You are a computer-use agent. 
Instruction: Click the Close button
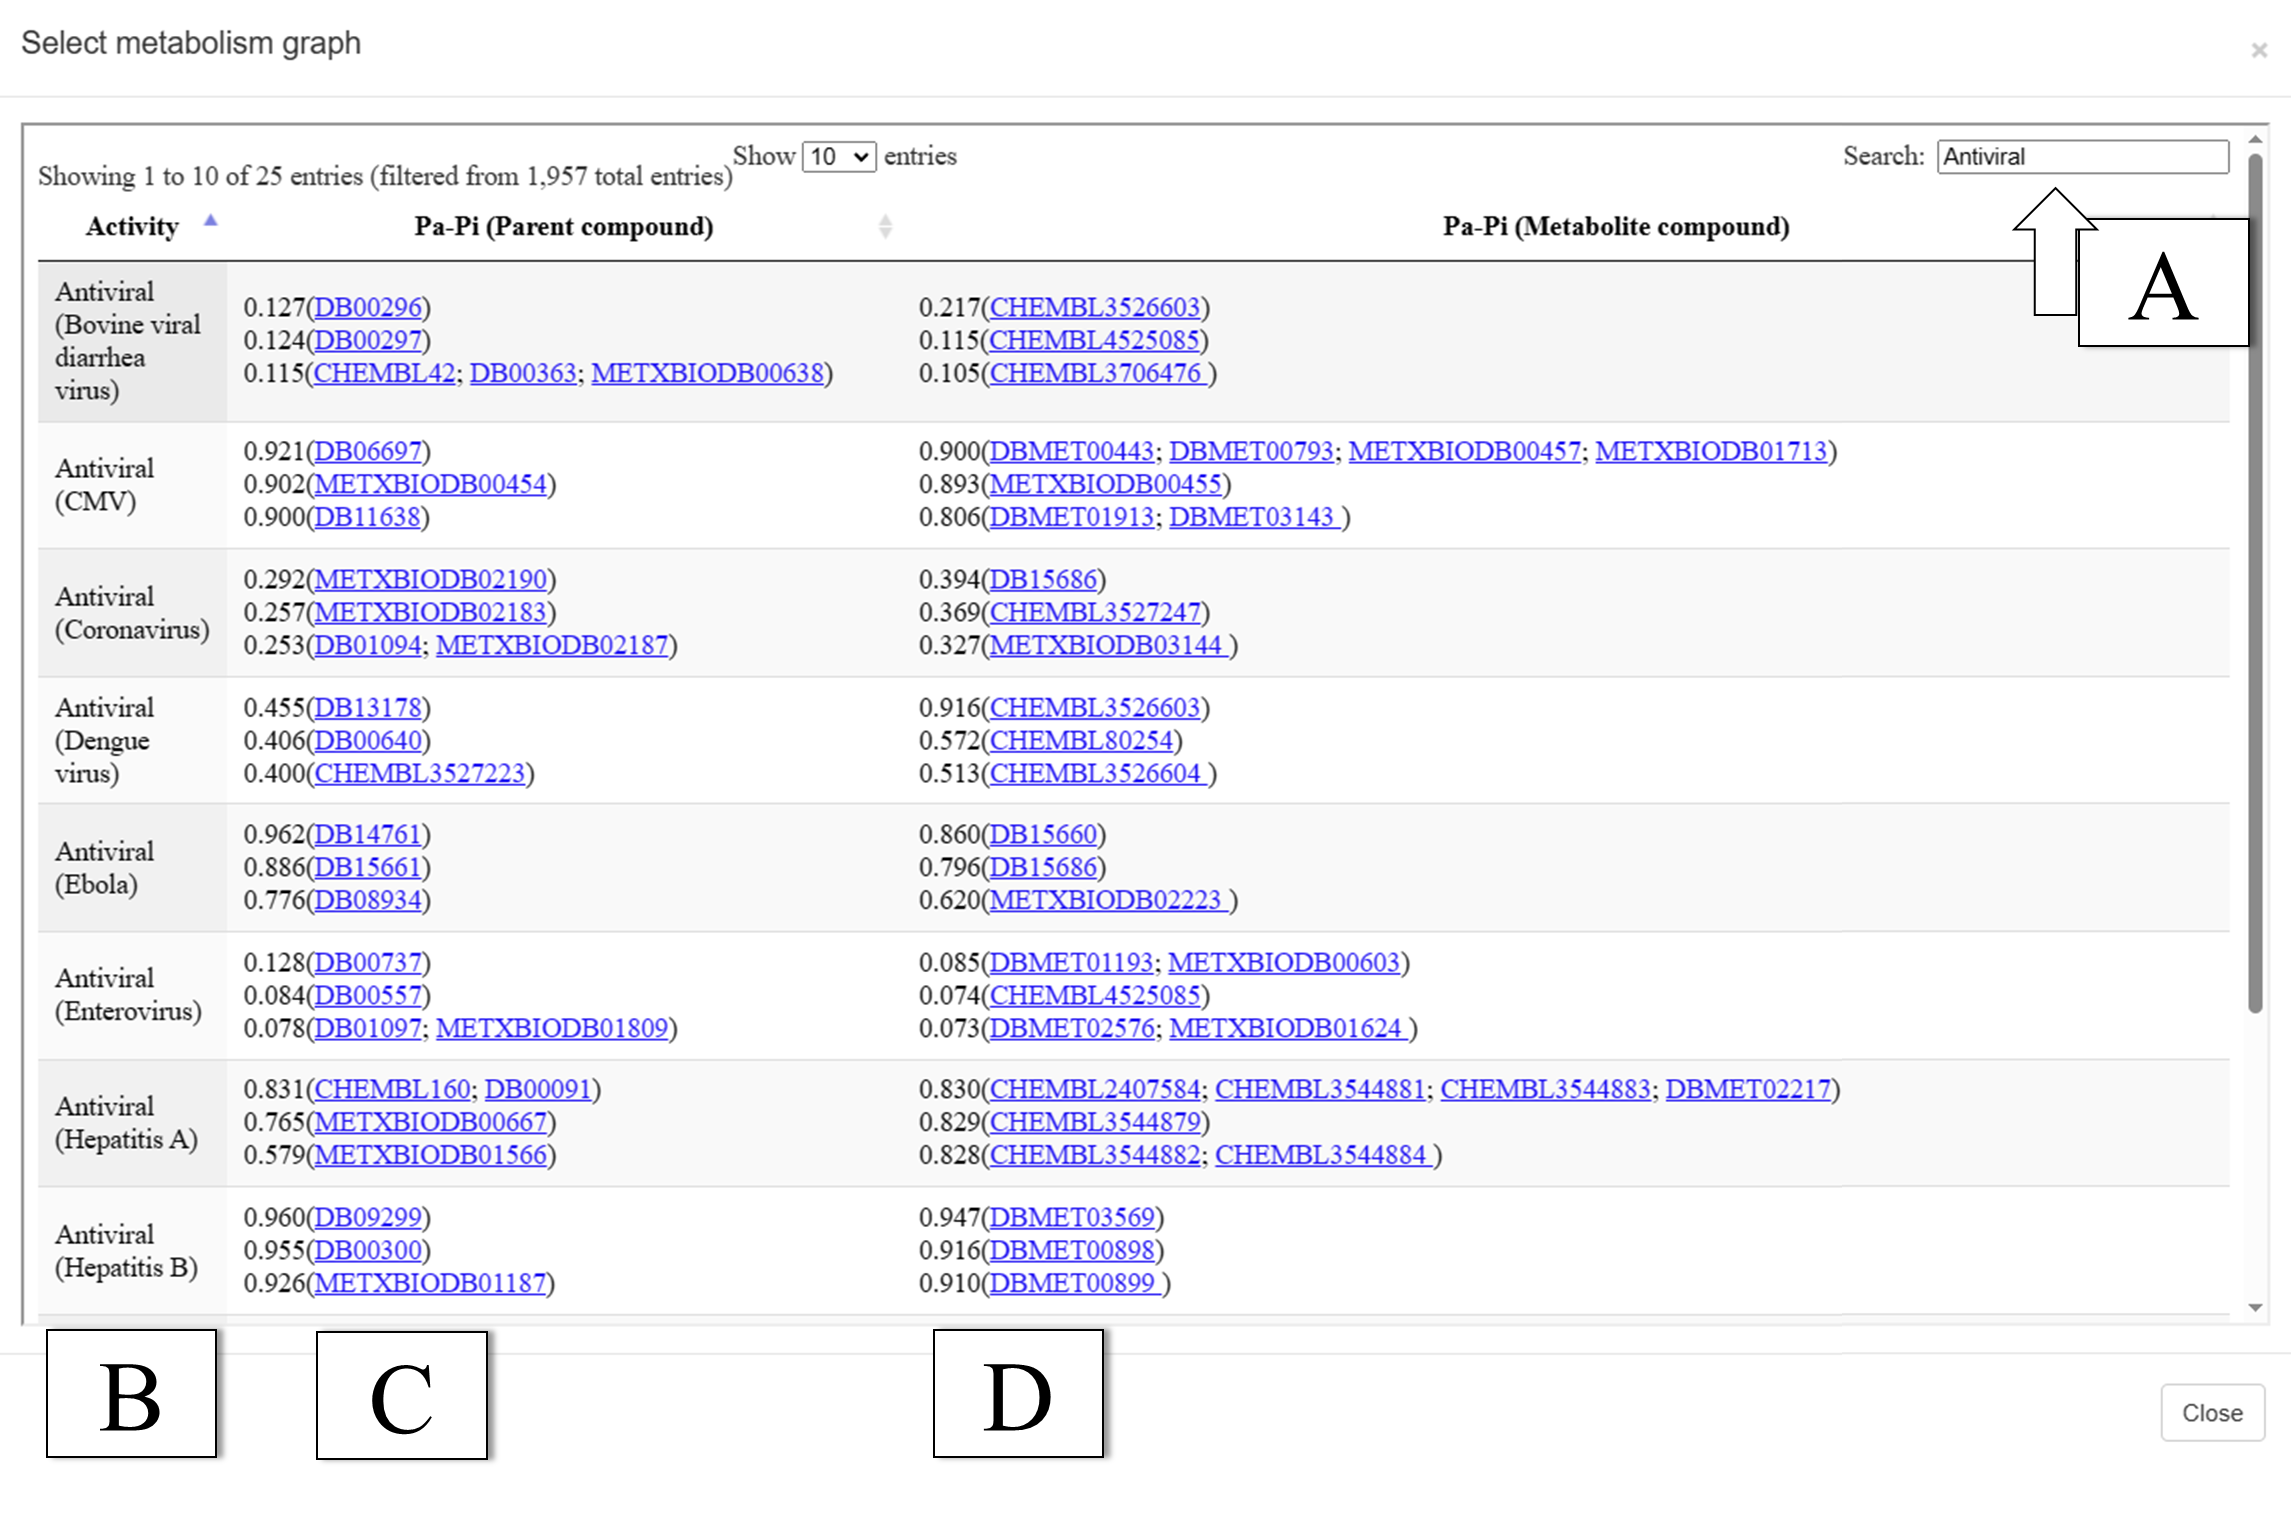(x=2212, y=1412)
